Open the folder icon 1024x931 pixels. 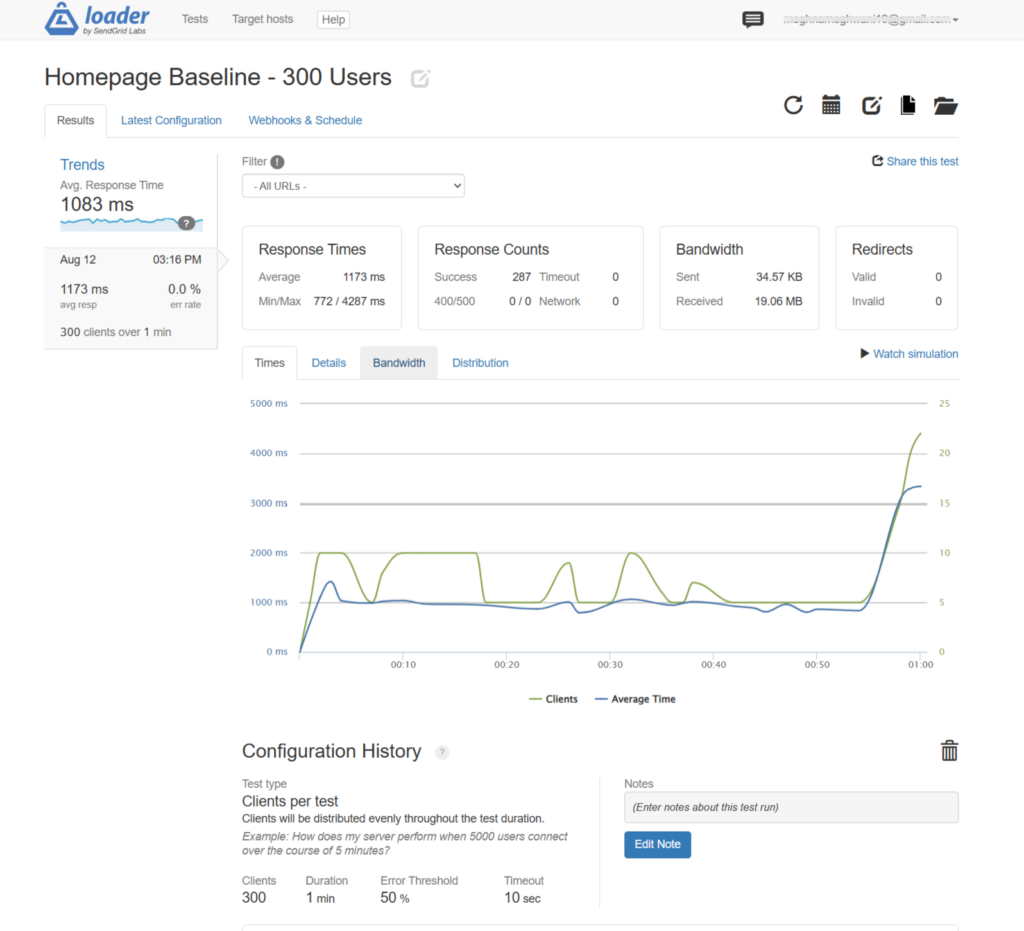point(945,105)
